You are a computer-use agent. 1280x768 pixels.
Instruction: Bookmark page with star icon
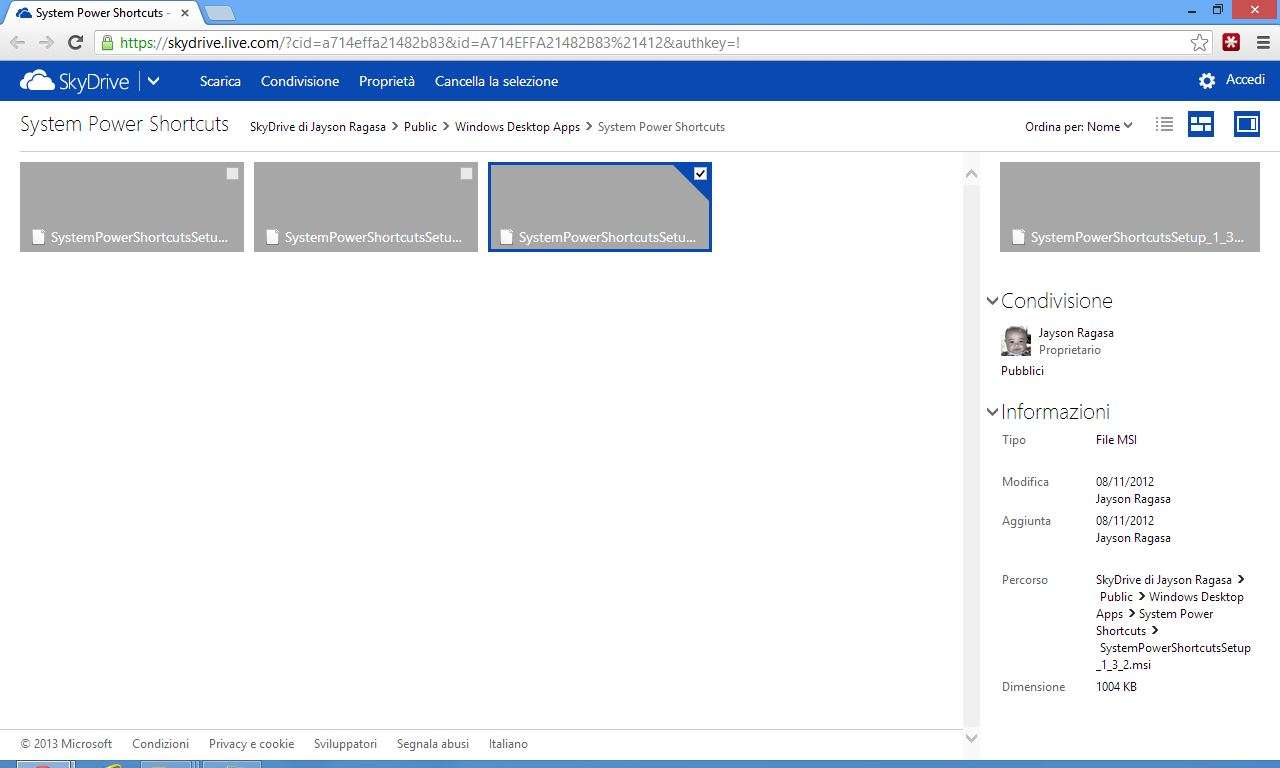tap(1199, 42)
